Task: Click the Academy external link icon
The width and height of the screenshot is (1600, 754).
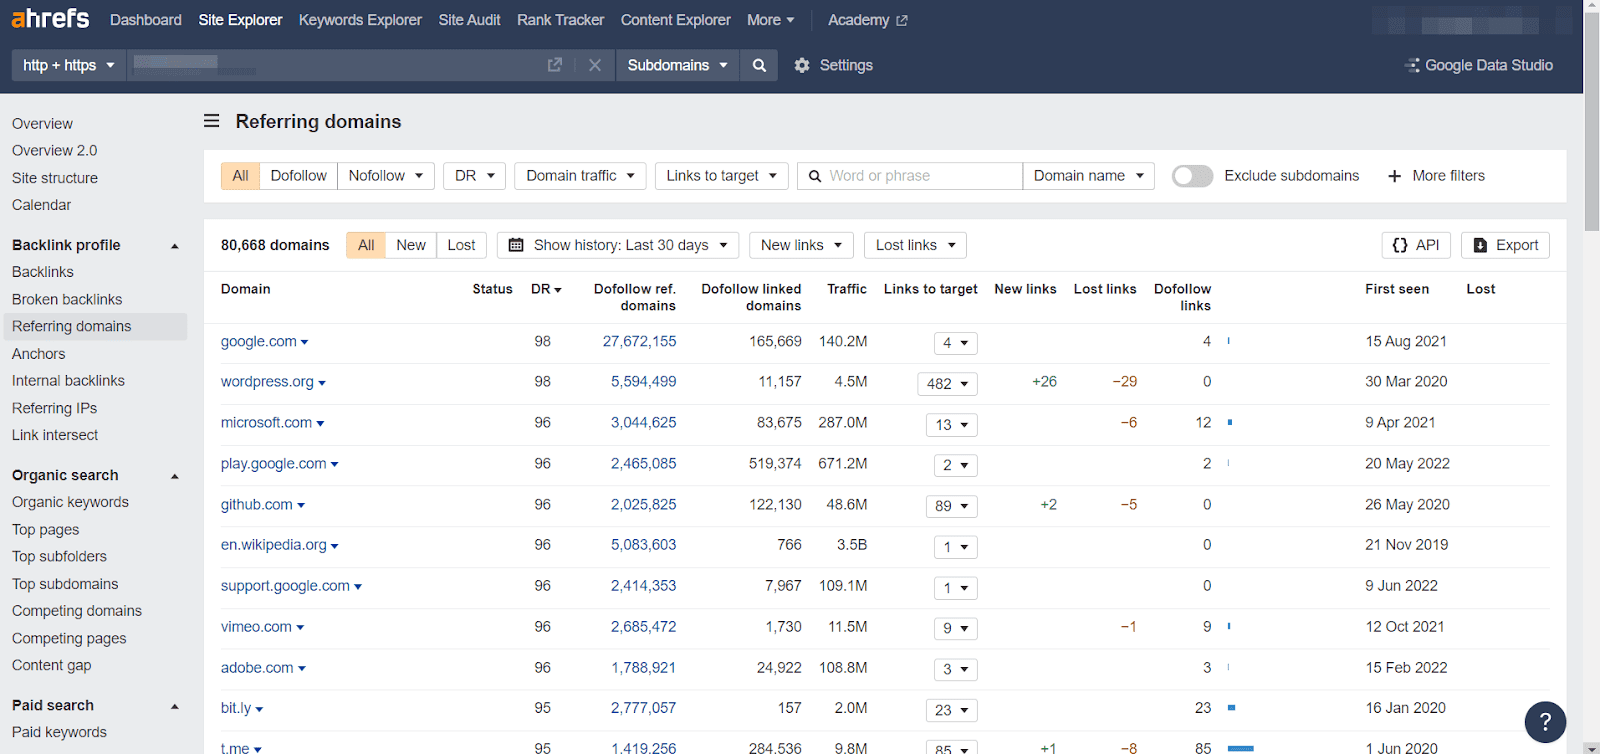Action: (902, 20)
